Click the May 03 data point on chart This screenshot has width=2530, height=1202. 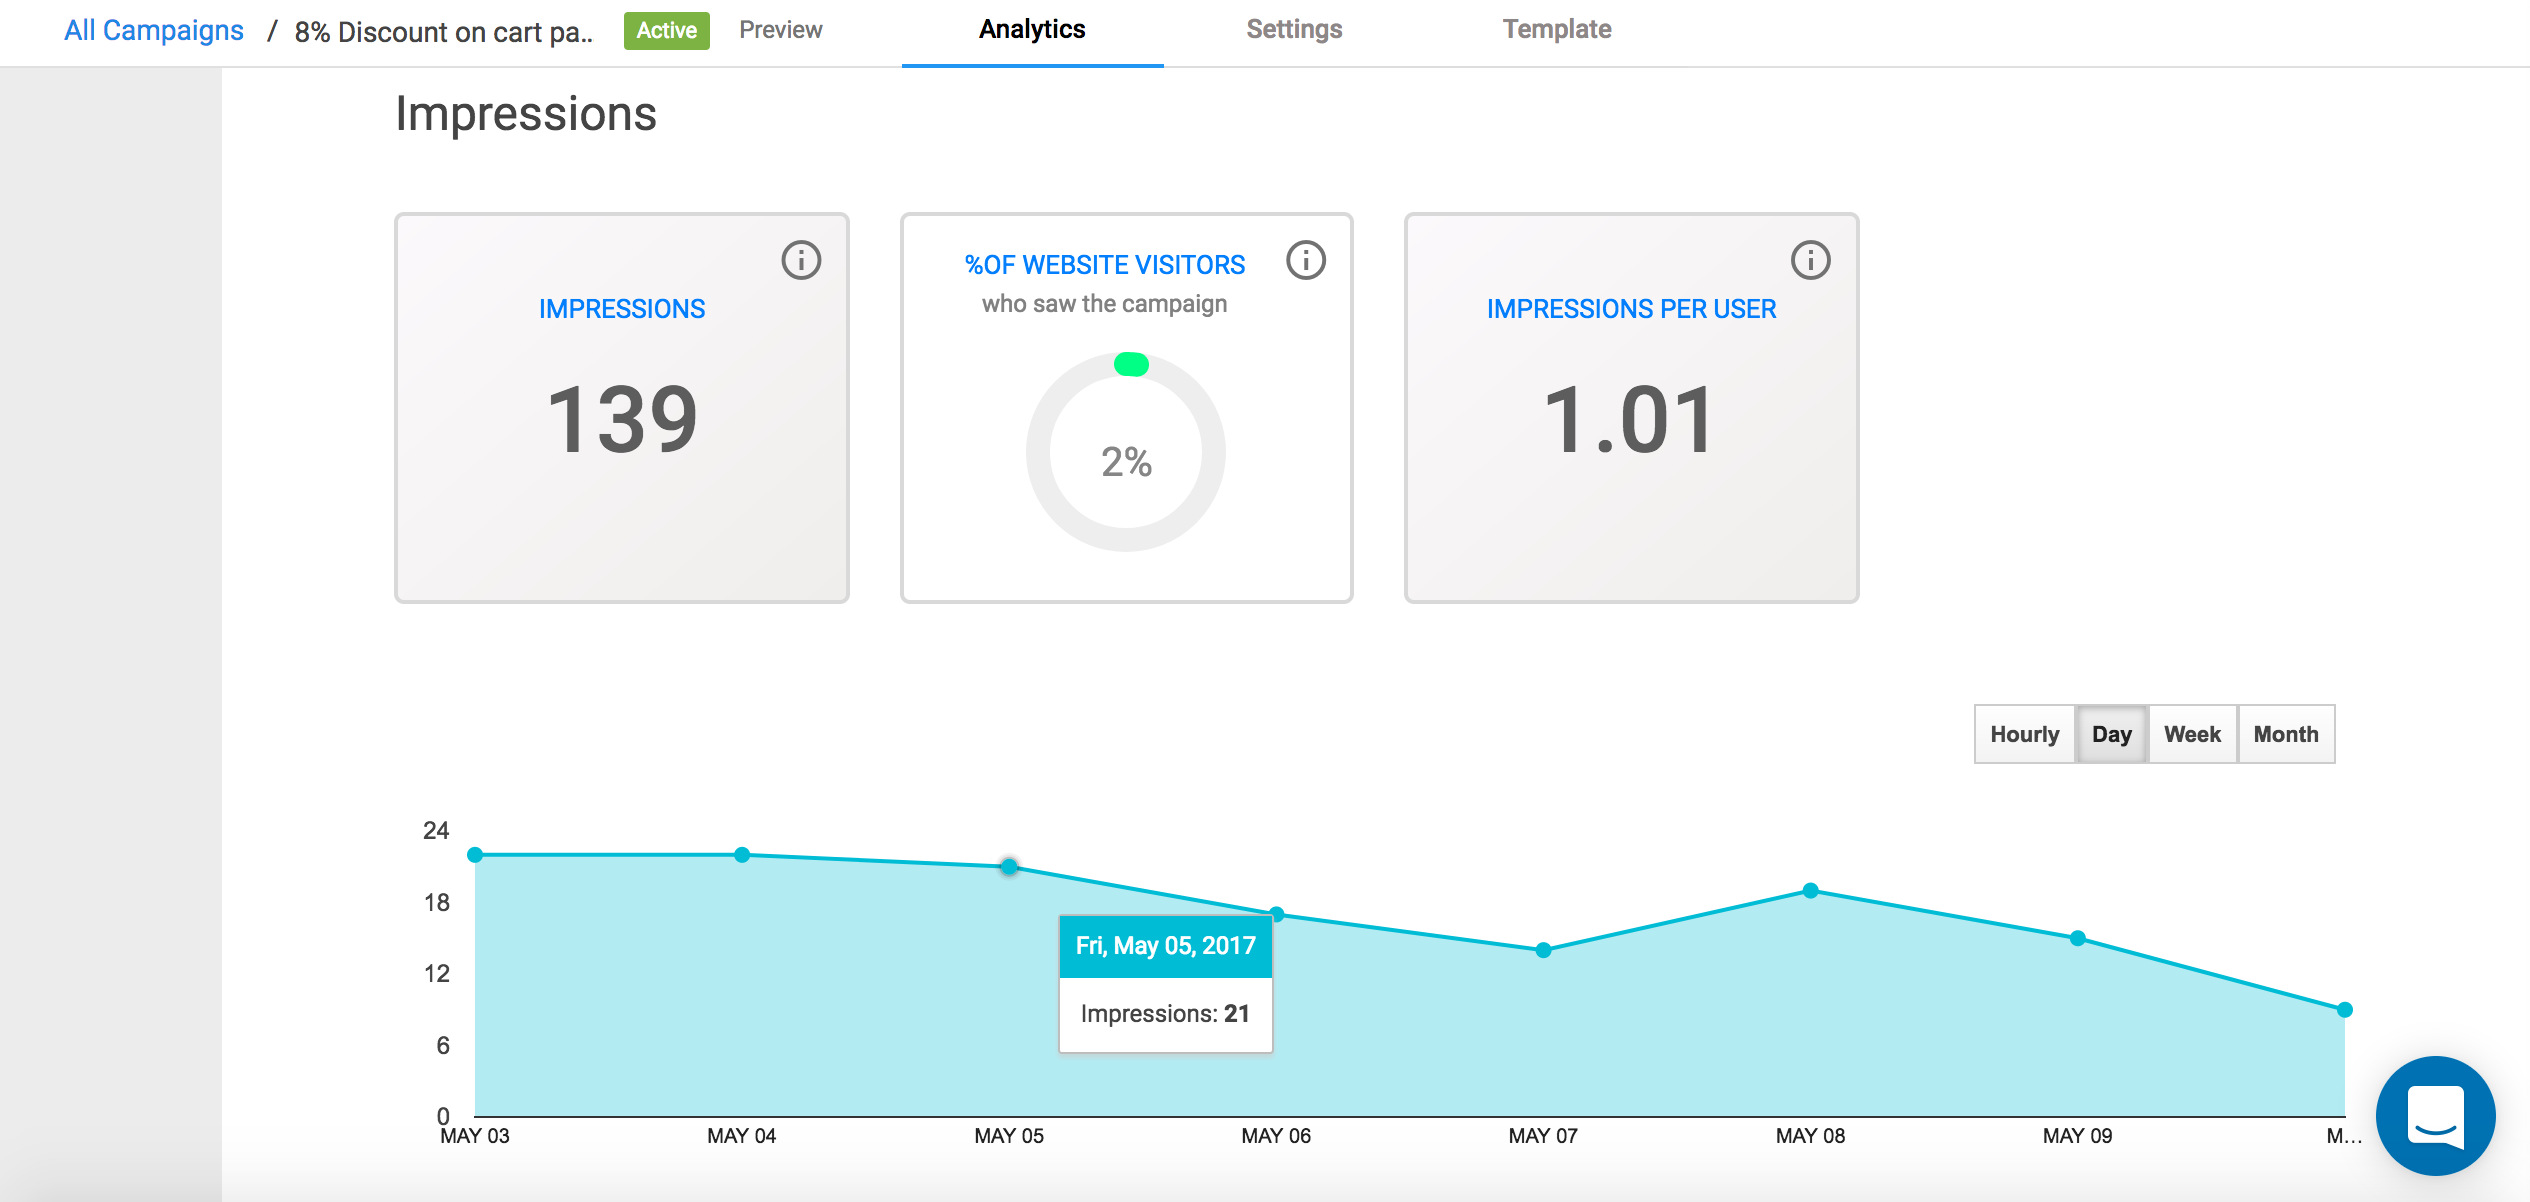tap(476, 855)
